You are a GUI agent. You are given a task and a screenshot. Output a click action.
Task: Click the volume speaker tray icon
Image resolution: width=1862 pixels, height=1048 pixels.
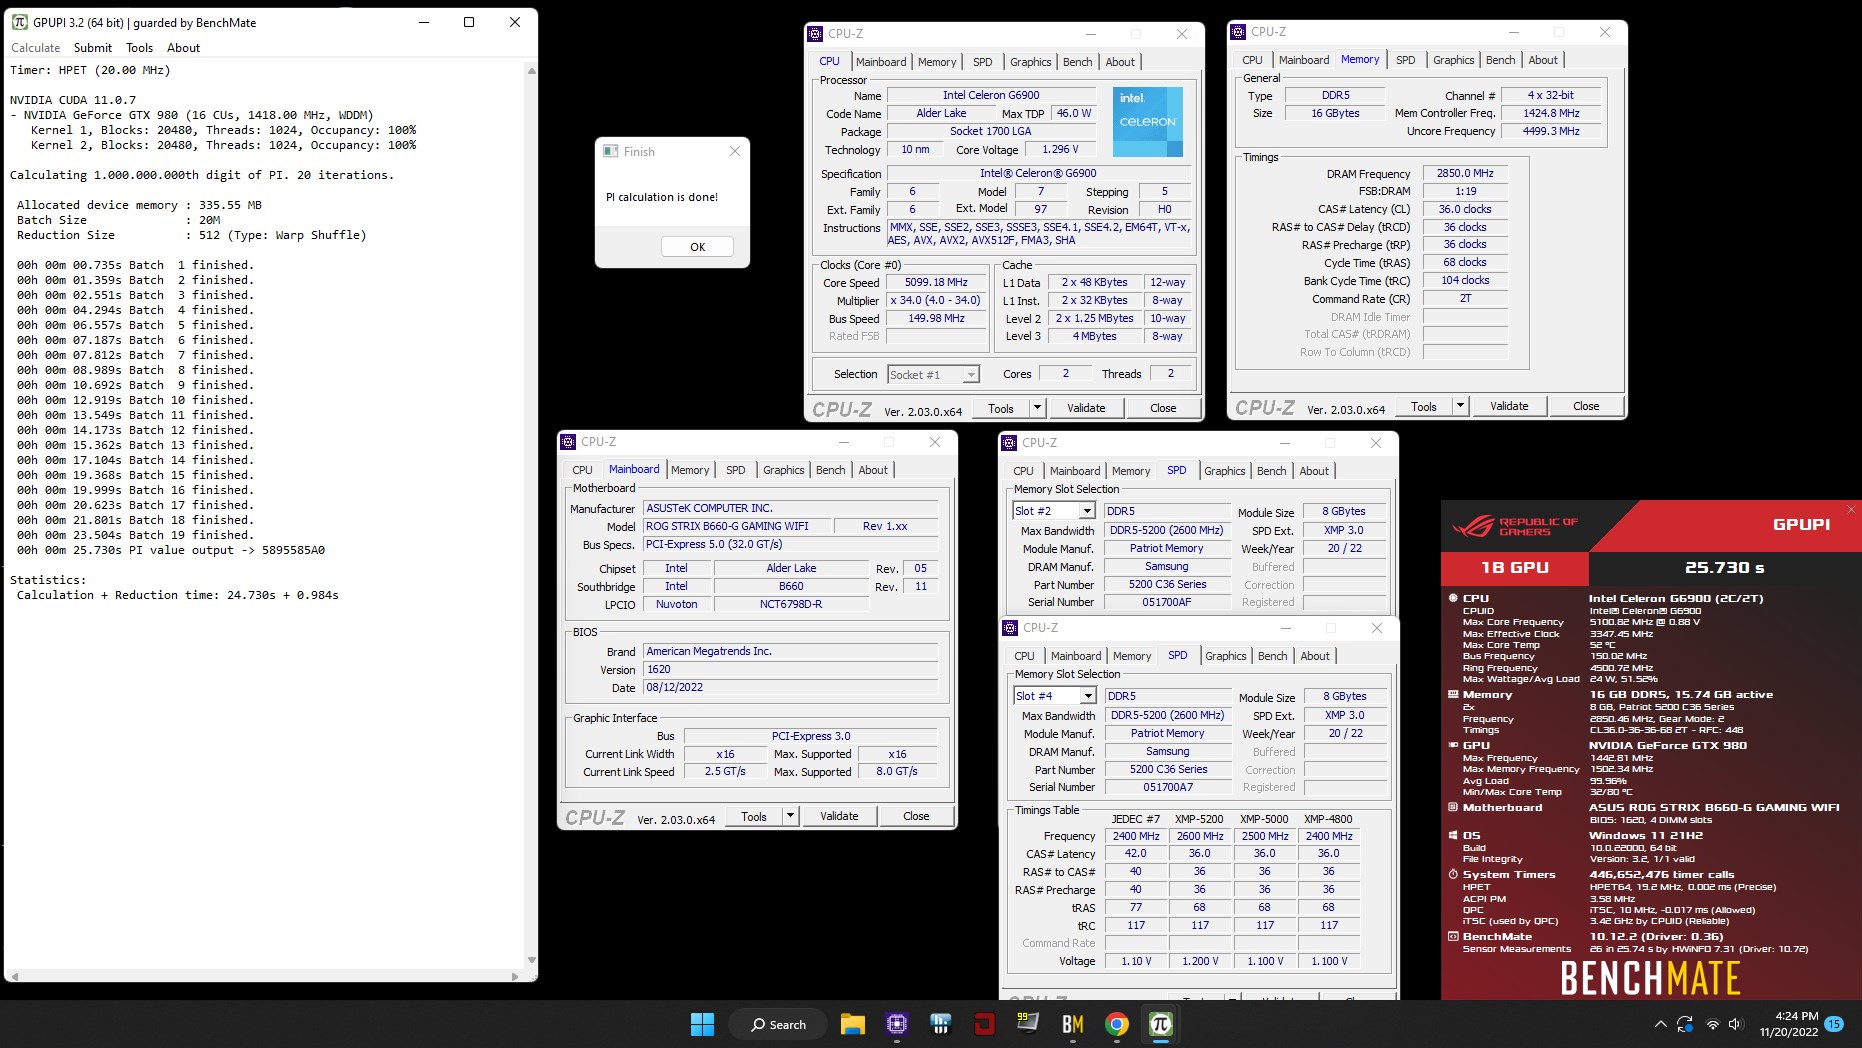1735,1024
